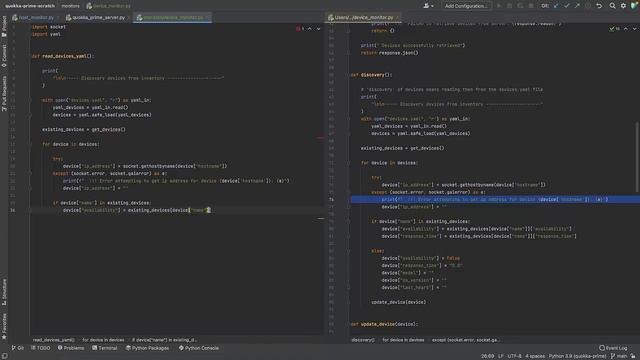Select the active device_monitor.py tab in left editor
Image resolution: width=640 pixels, height=360 pixels.
(x=171, y=18)
